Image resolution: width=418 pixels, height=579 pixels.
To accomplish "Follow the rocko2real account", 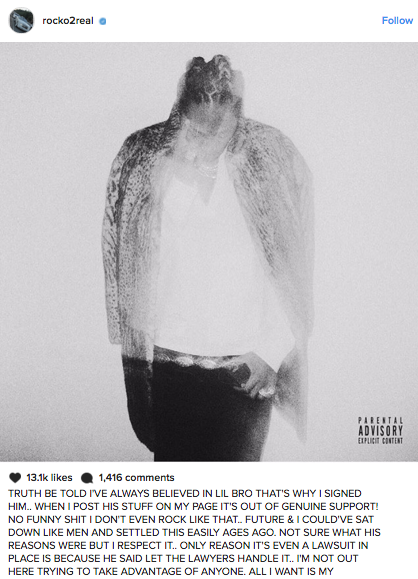I will [x=397, y=21].
